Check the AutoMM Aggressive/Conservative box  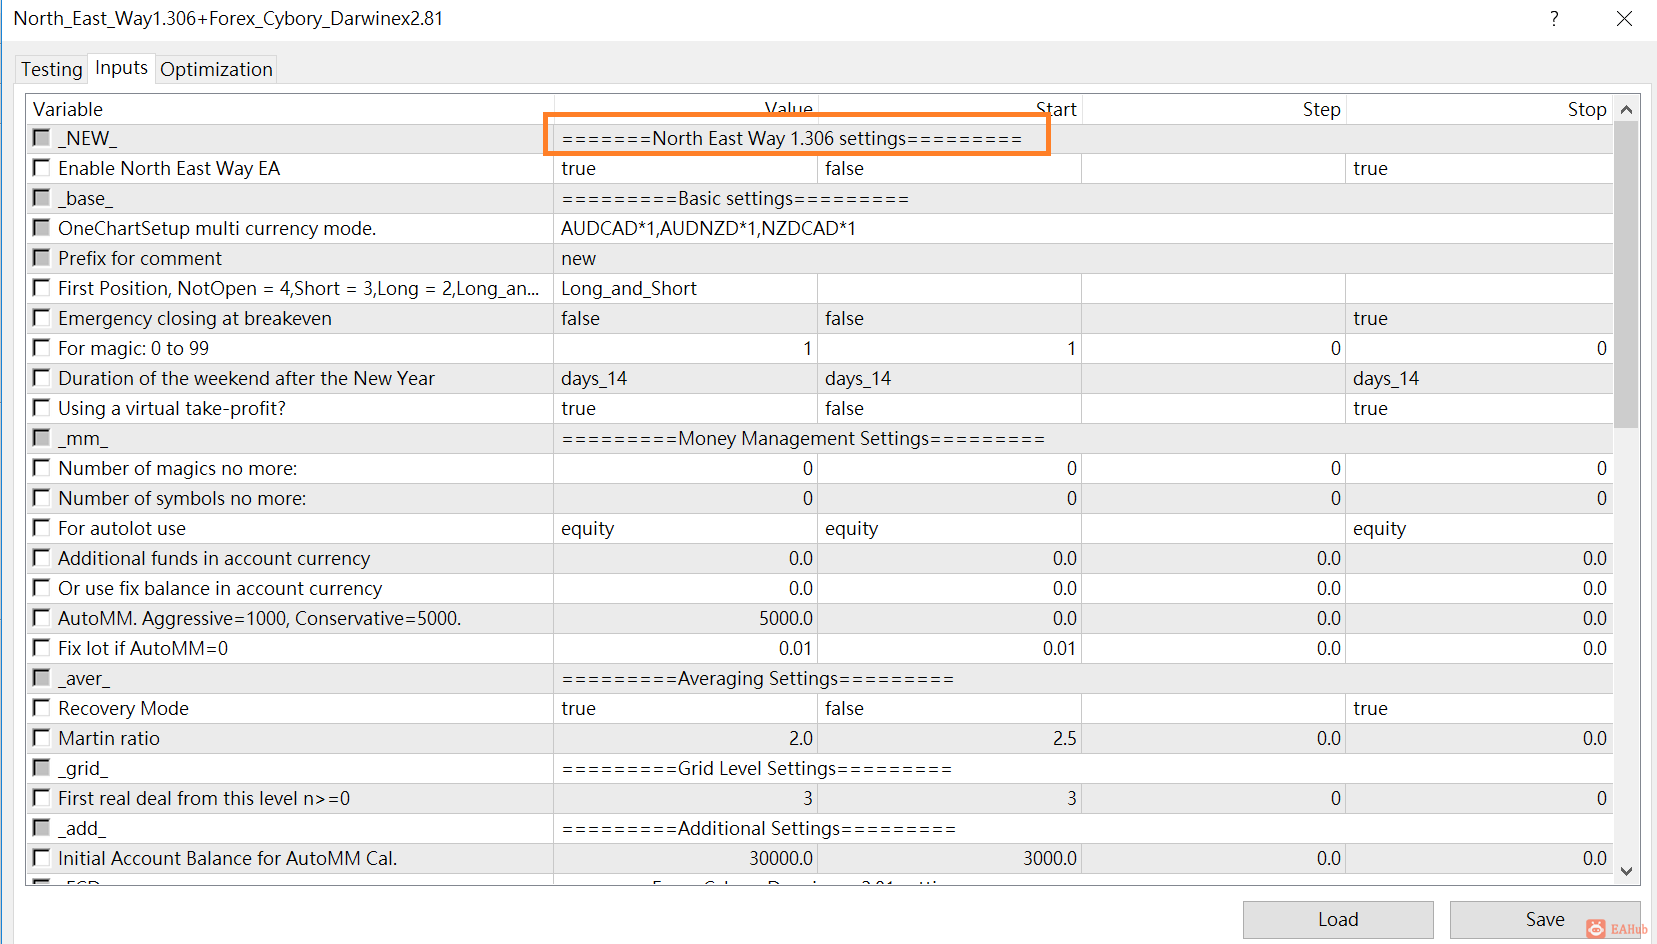coord(42,618)
